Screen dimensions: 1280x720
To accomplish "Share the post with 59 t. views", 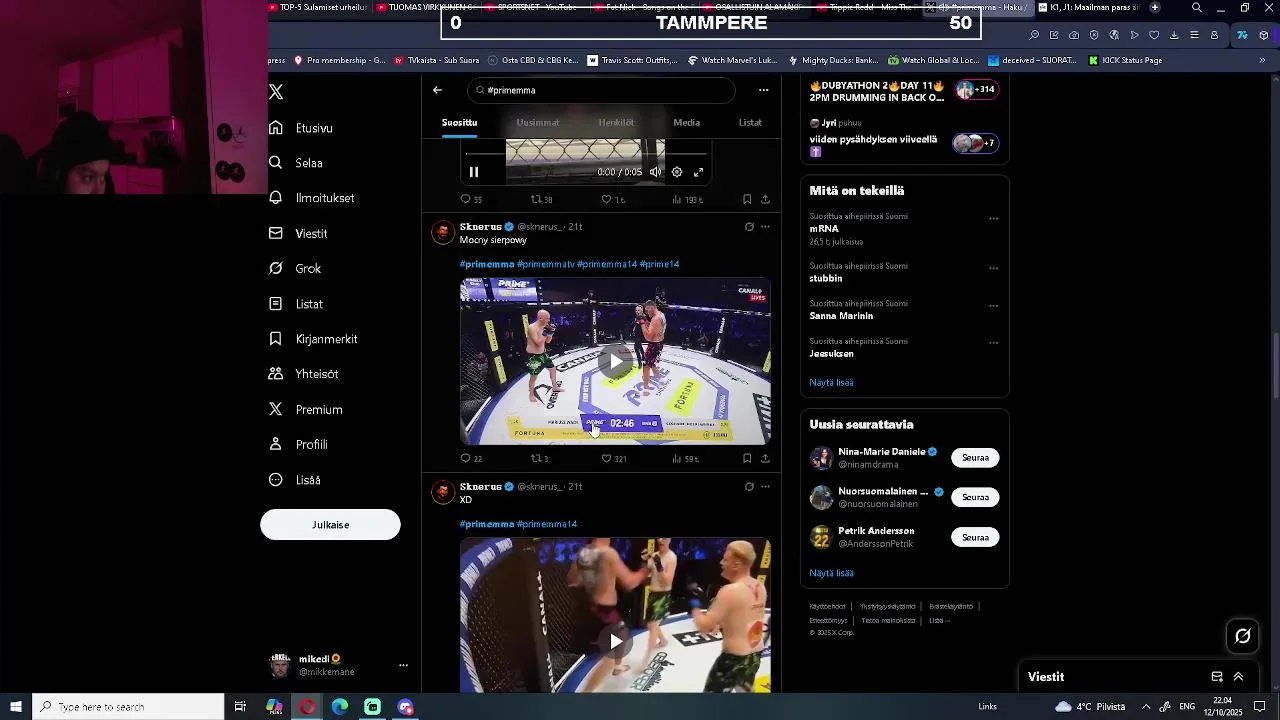I will pos(765,459).
